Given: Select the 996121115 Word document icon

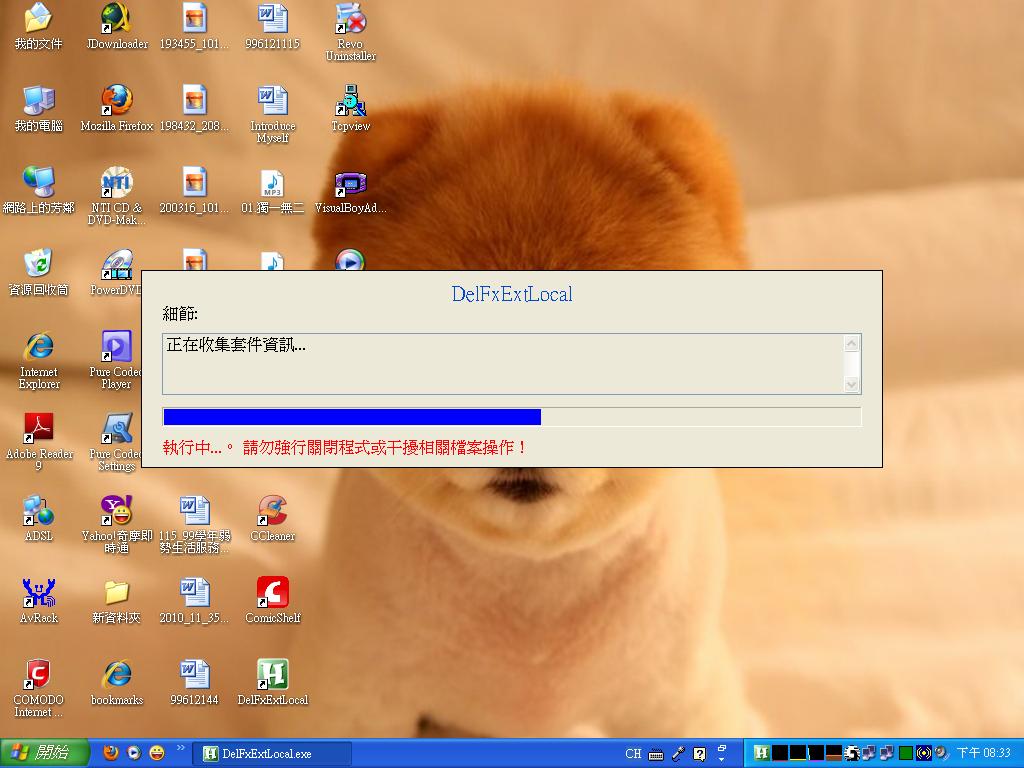Looking at the screenshot, I should (272, 27).
